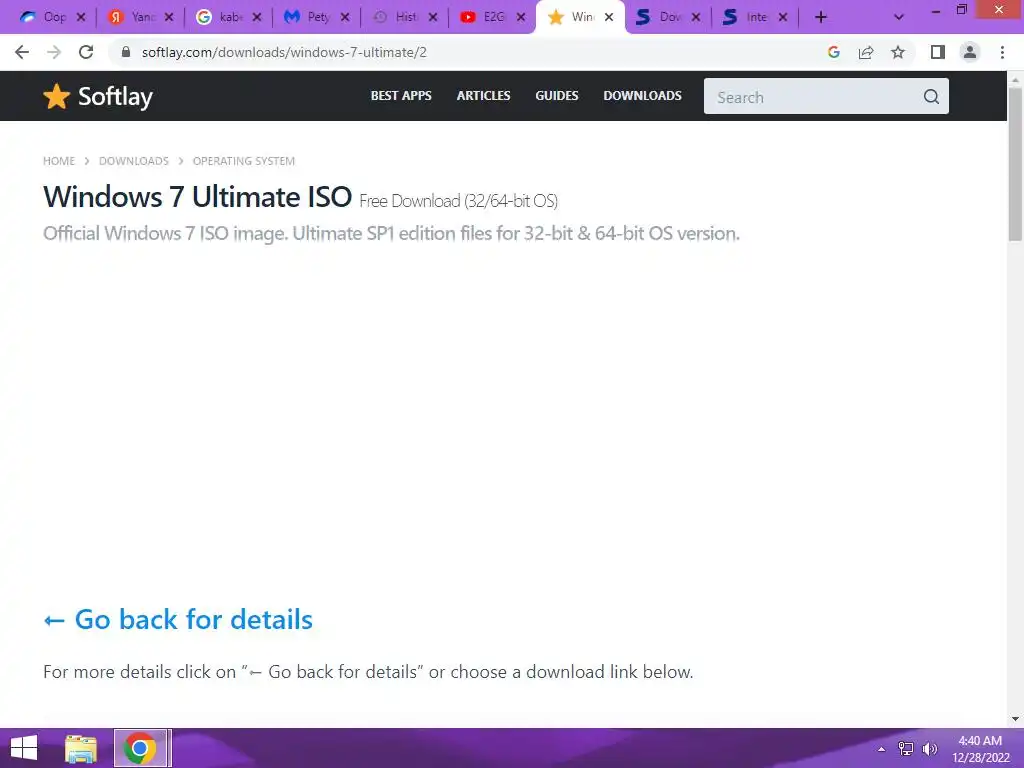Open the Chrome profile avatar
The width and height of the screenshot is (1024, 768).
coord(970,52)
